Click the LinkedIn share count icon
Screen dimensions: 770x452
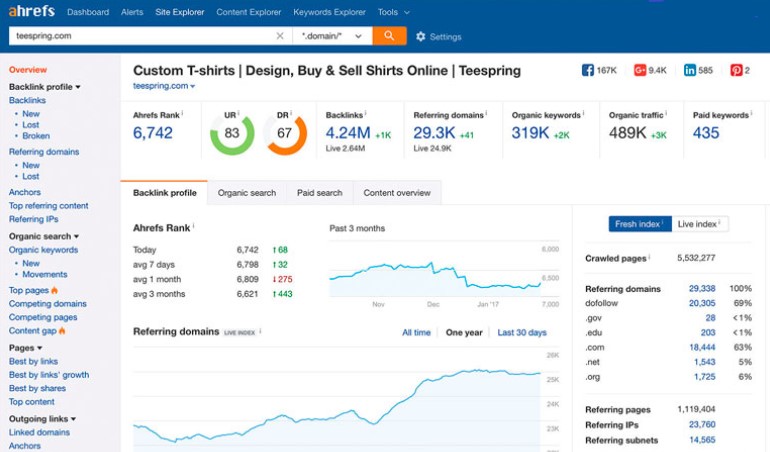click(x=689, y=70)
